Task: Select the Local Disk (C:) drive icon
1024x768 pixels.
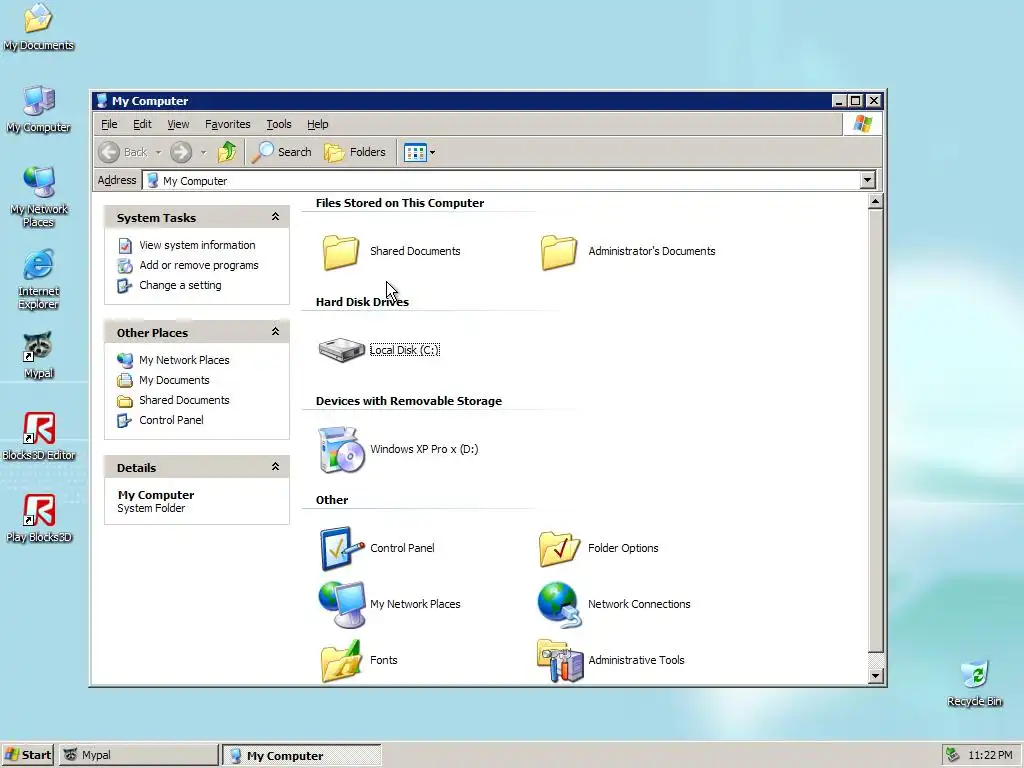Action: coord(341,350)
